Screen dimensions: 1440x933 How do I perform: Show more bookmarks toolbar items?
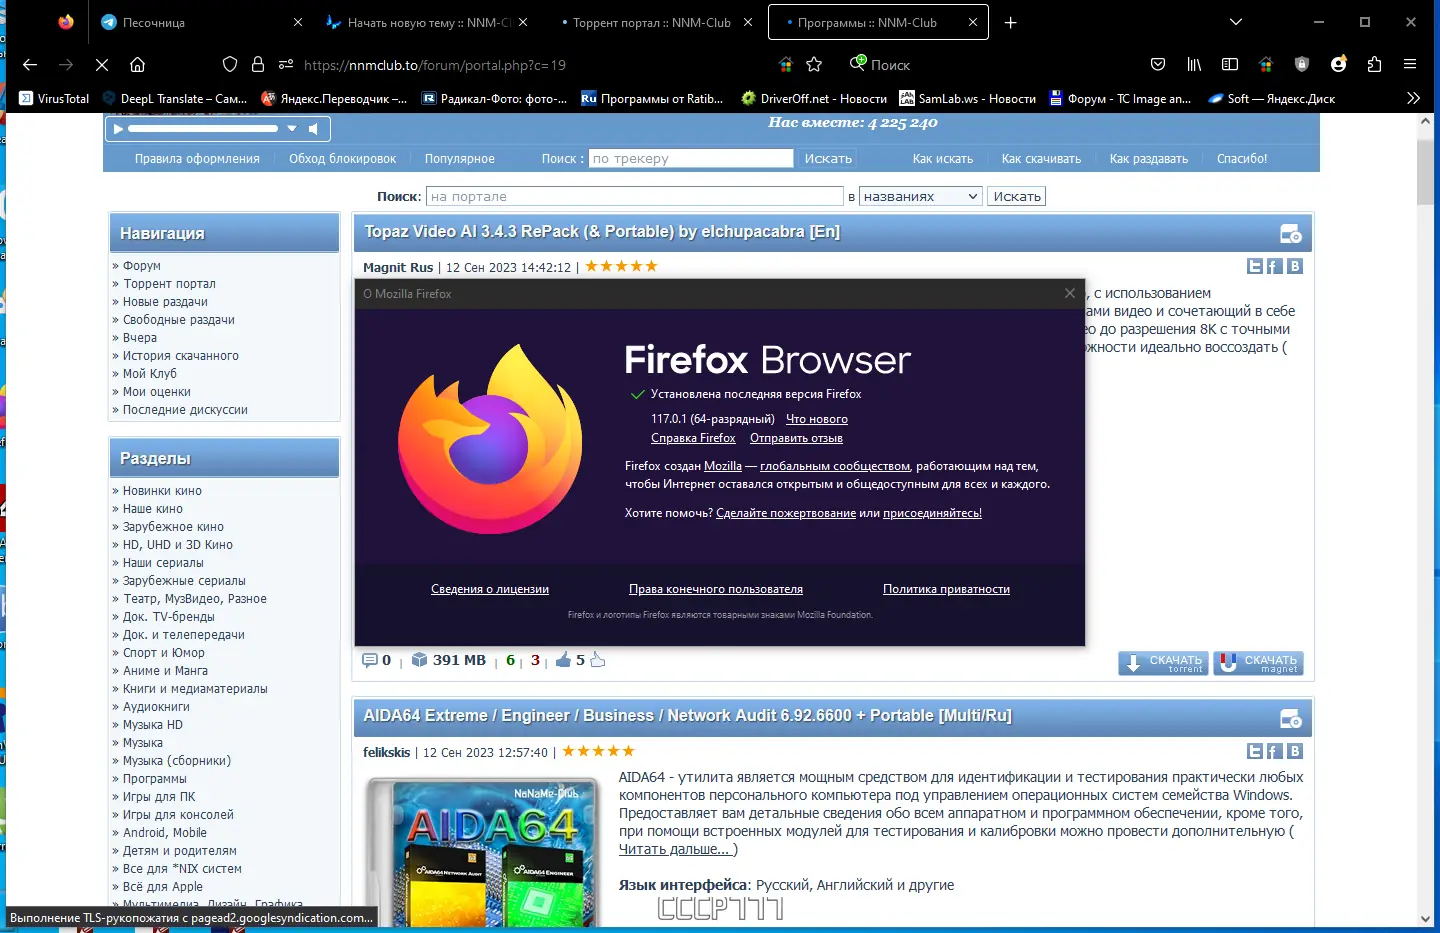(1413, 98)
